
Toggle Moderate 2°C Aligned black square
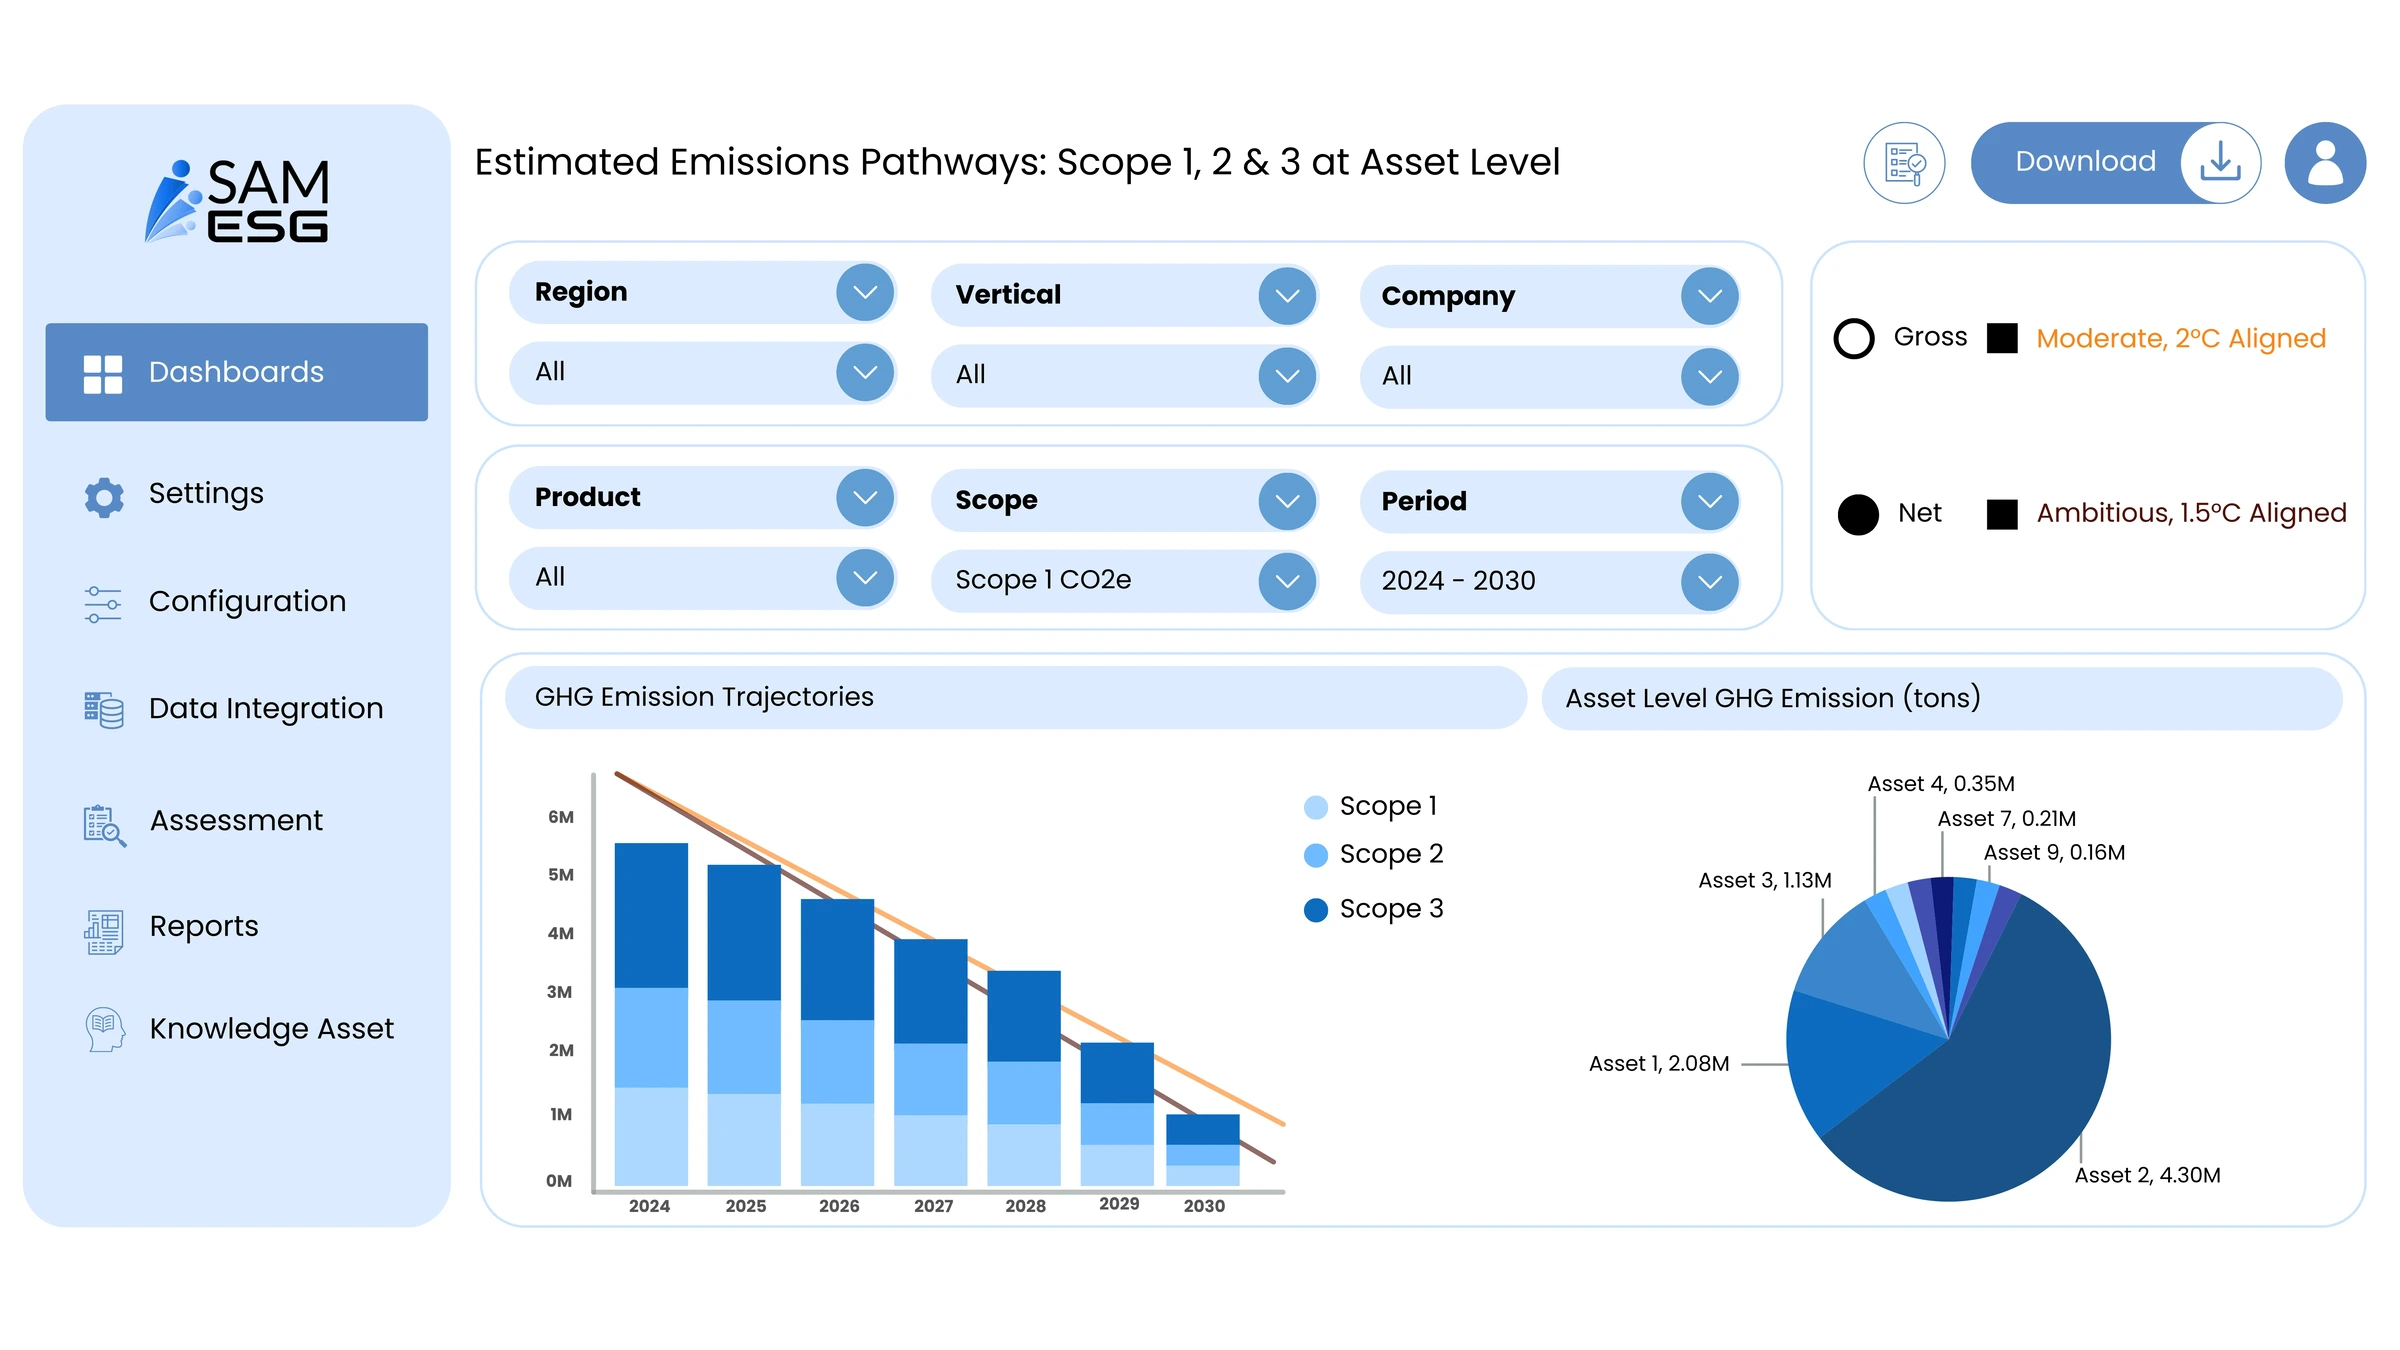click(2002, 338)
